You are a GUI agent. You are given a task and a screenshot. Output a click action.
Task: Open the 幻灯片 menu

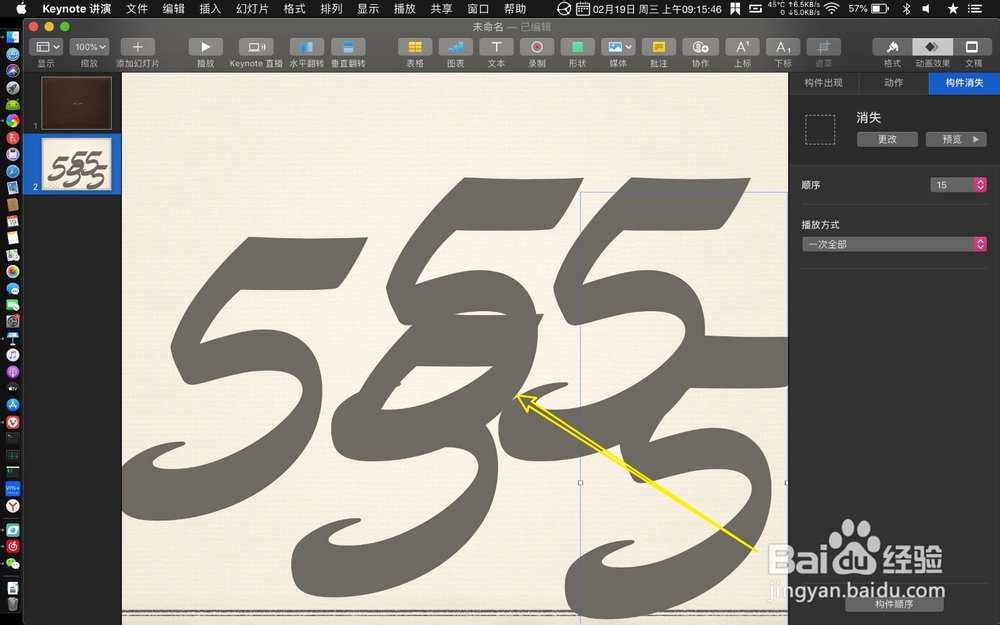(251, 8)
